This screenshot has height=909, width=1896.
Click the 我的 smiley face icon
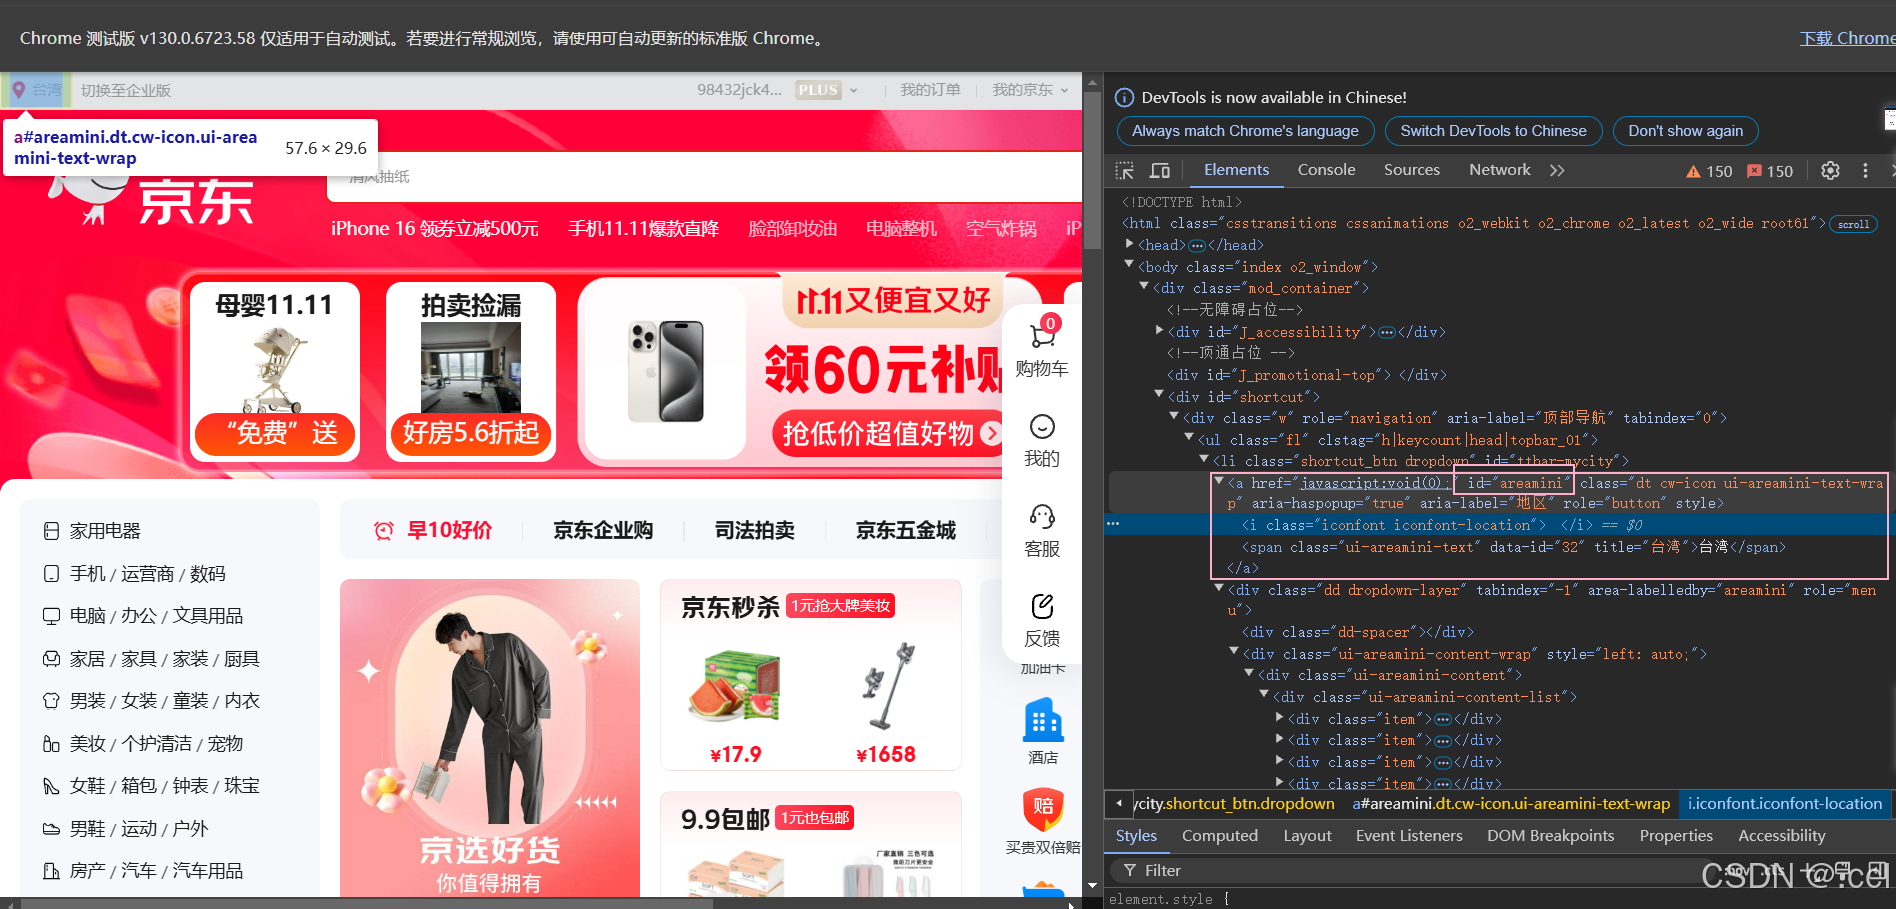1042,427
